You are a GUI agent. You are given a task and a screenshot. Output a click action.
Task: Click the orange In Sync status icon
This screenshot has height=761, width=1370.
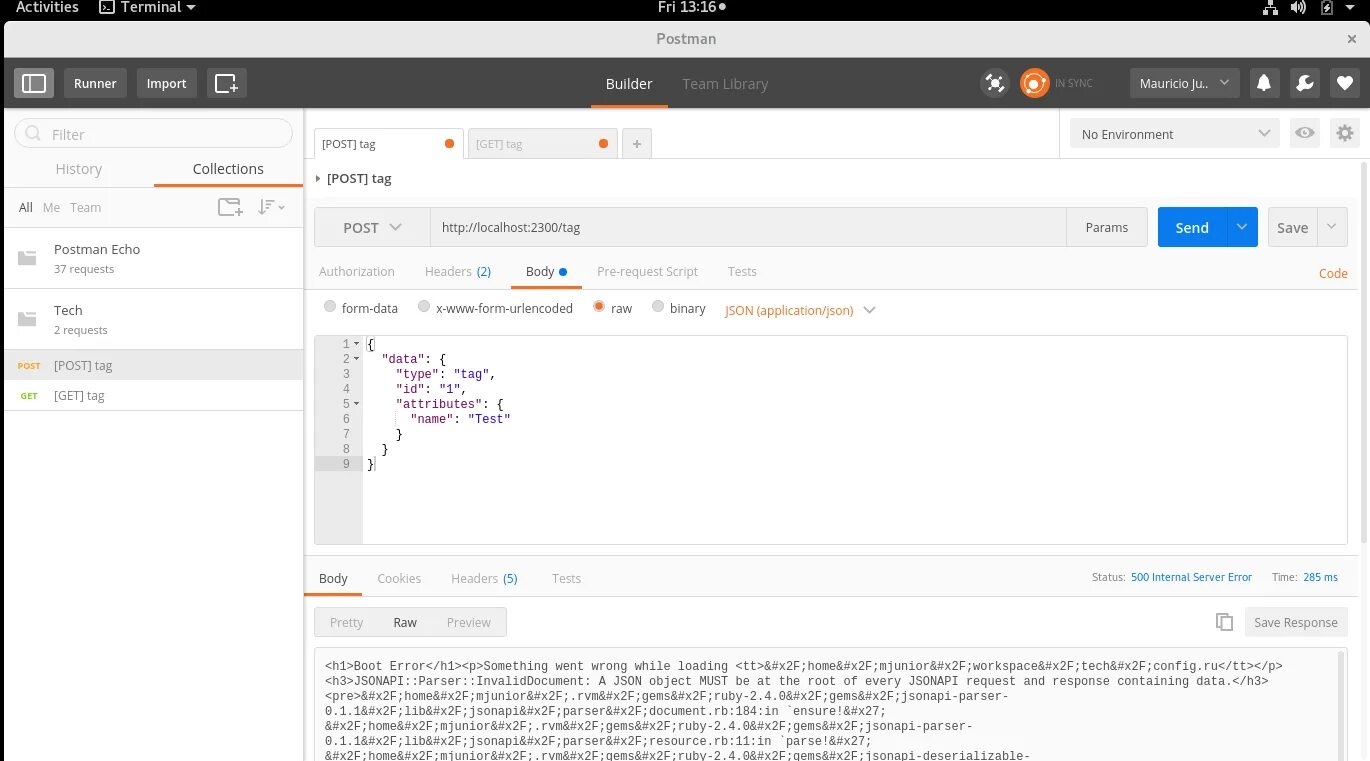tap(1034, 83)
